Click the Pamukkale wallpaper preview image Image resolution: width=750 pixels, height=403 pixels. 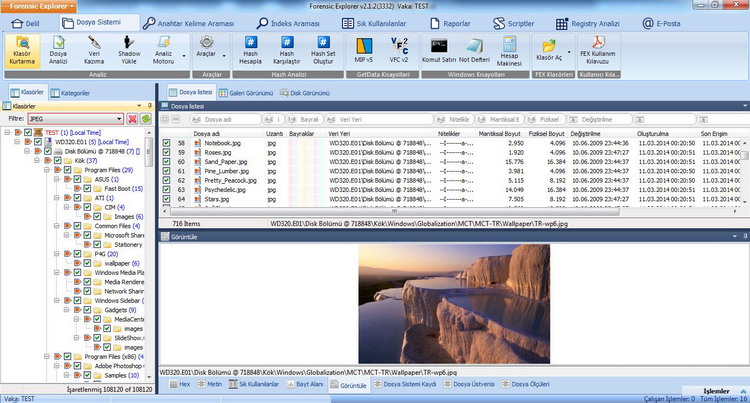coord(452,306)
